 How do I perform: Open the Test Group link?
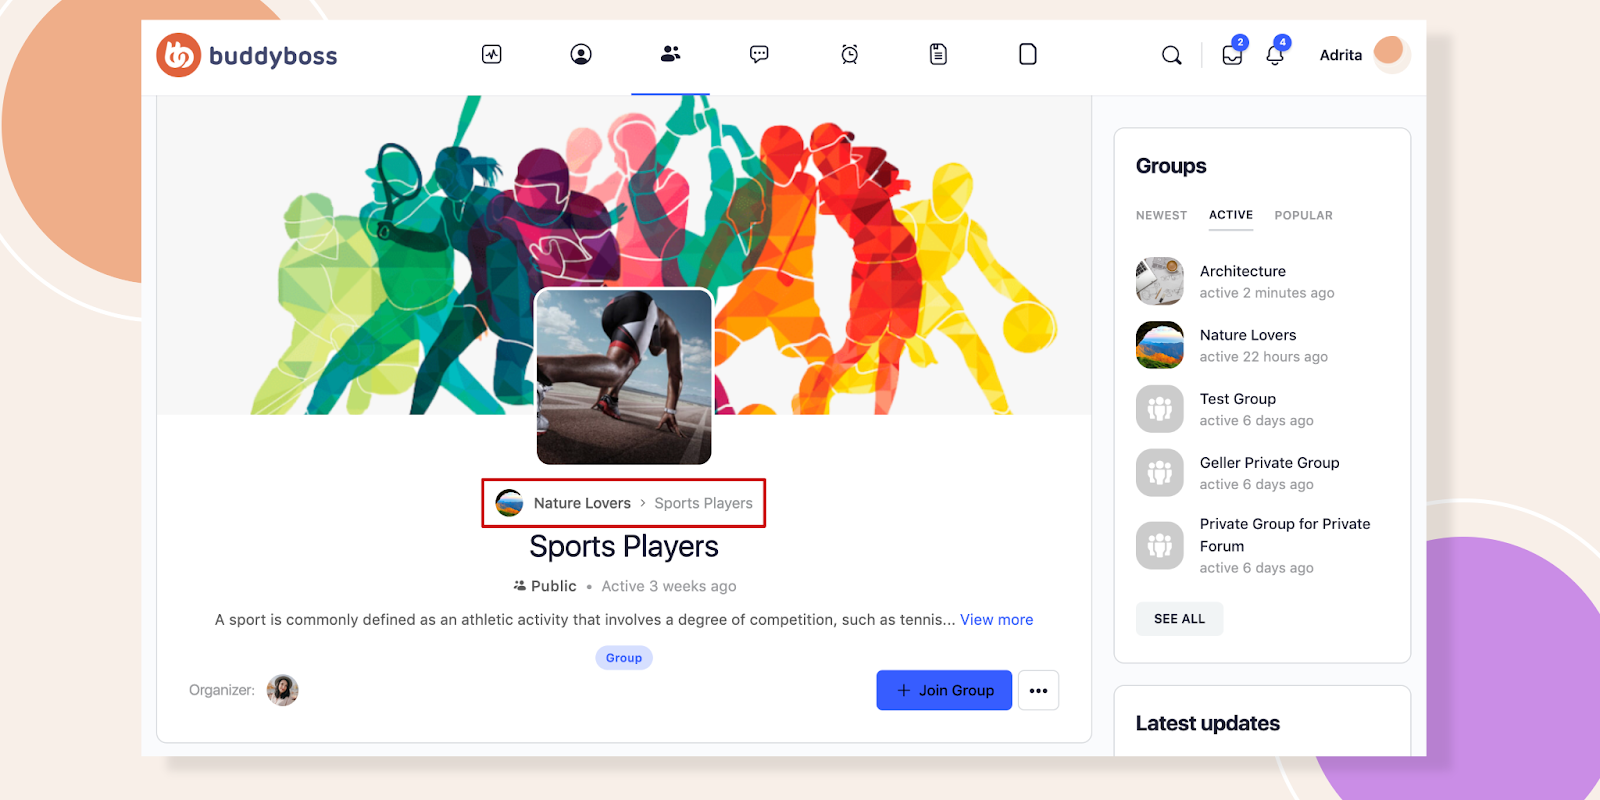pyautogui.click(x=1238, y=399)
